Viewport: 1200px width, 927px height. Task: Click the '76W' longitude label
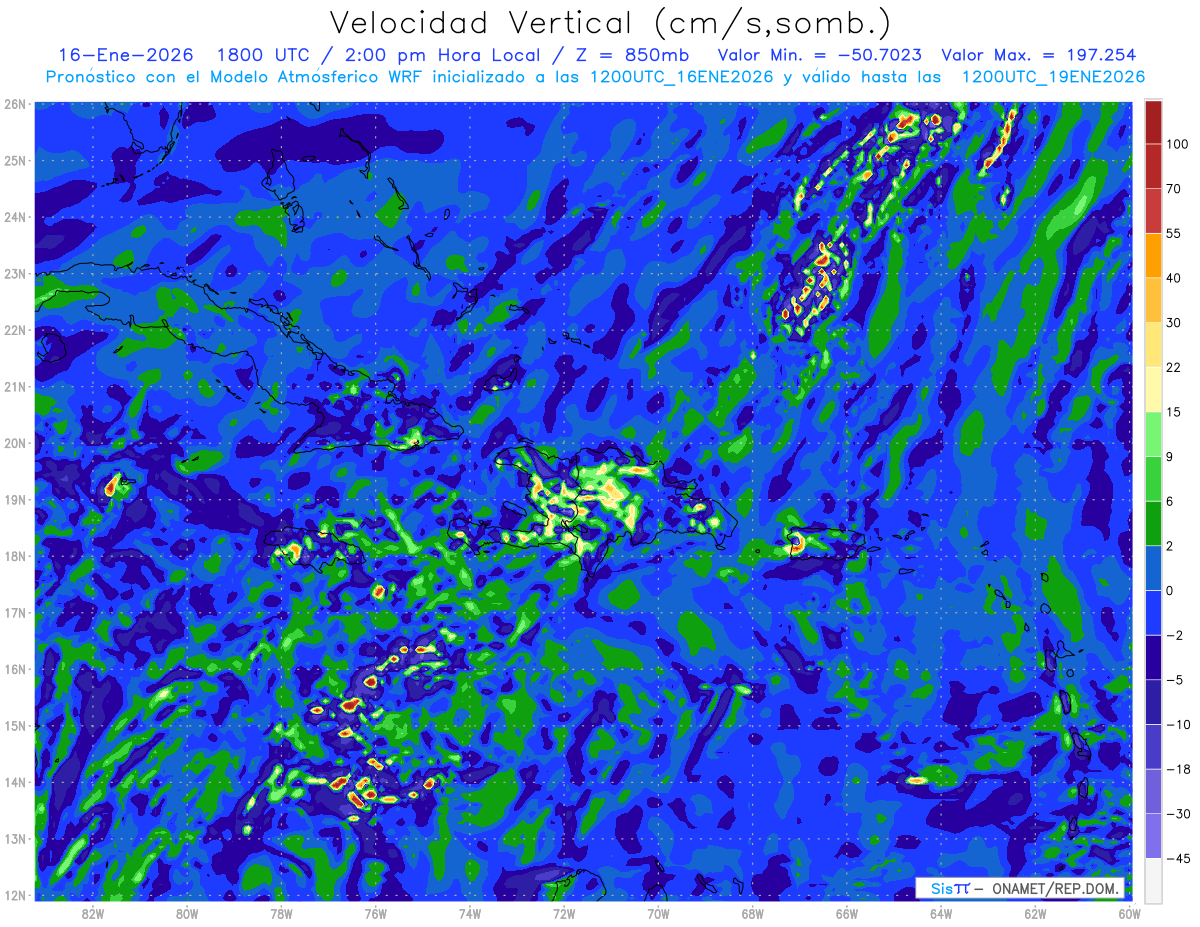pyautogui.click(x=376, y=913)
